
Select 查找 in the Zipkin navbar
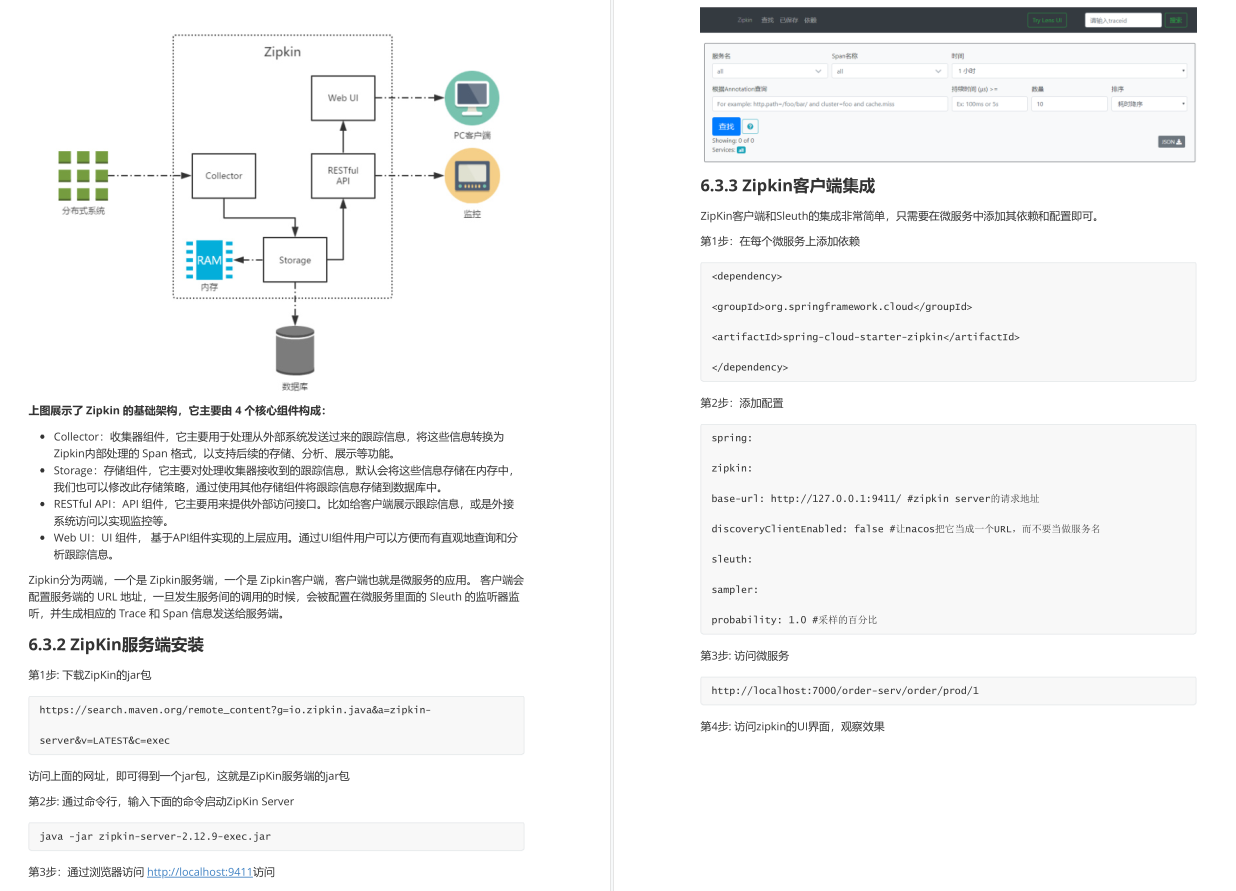[x=767, y=20]
